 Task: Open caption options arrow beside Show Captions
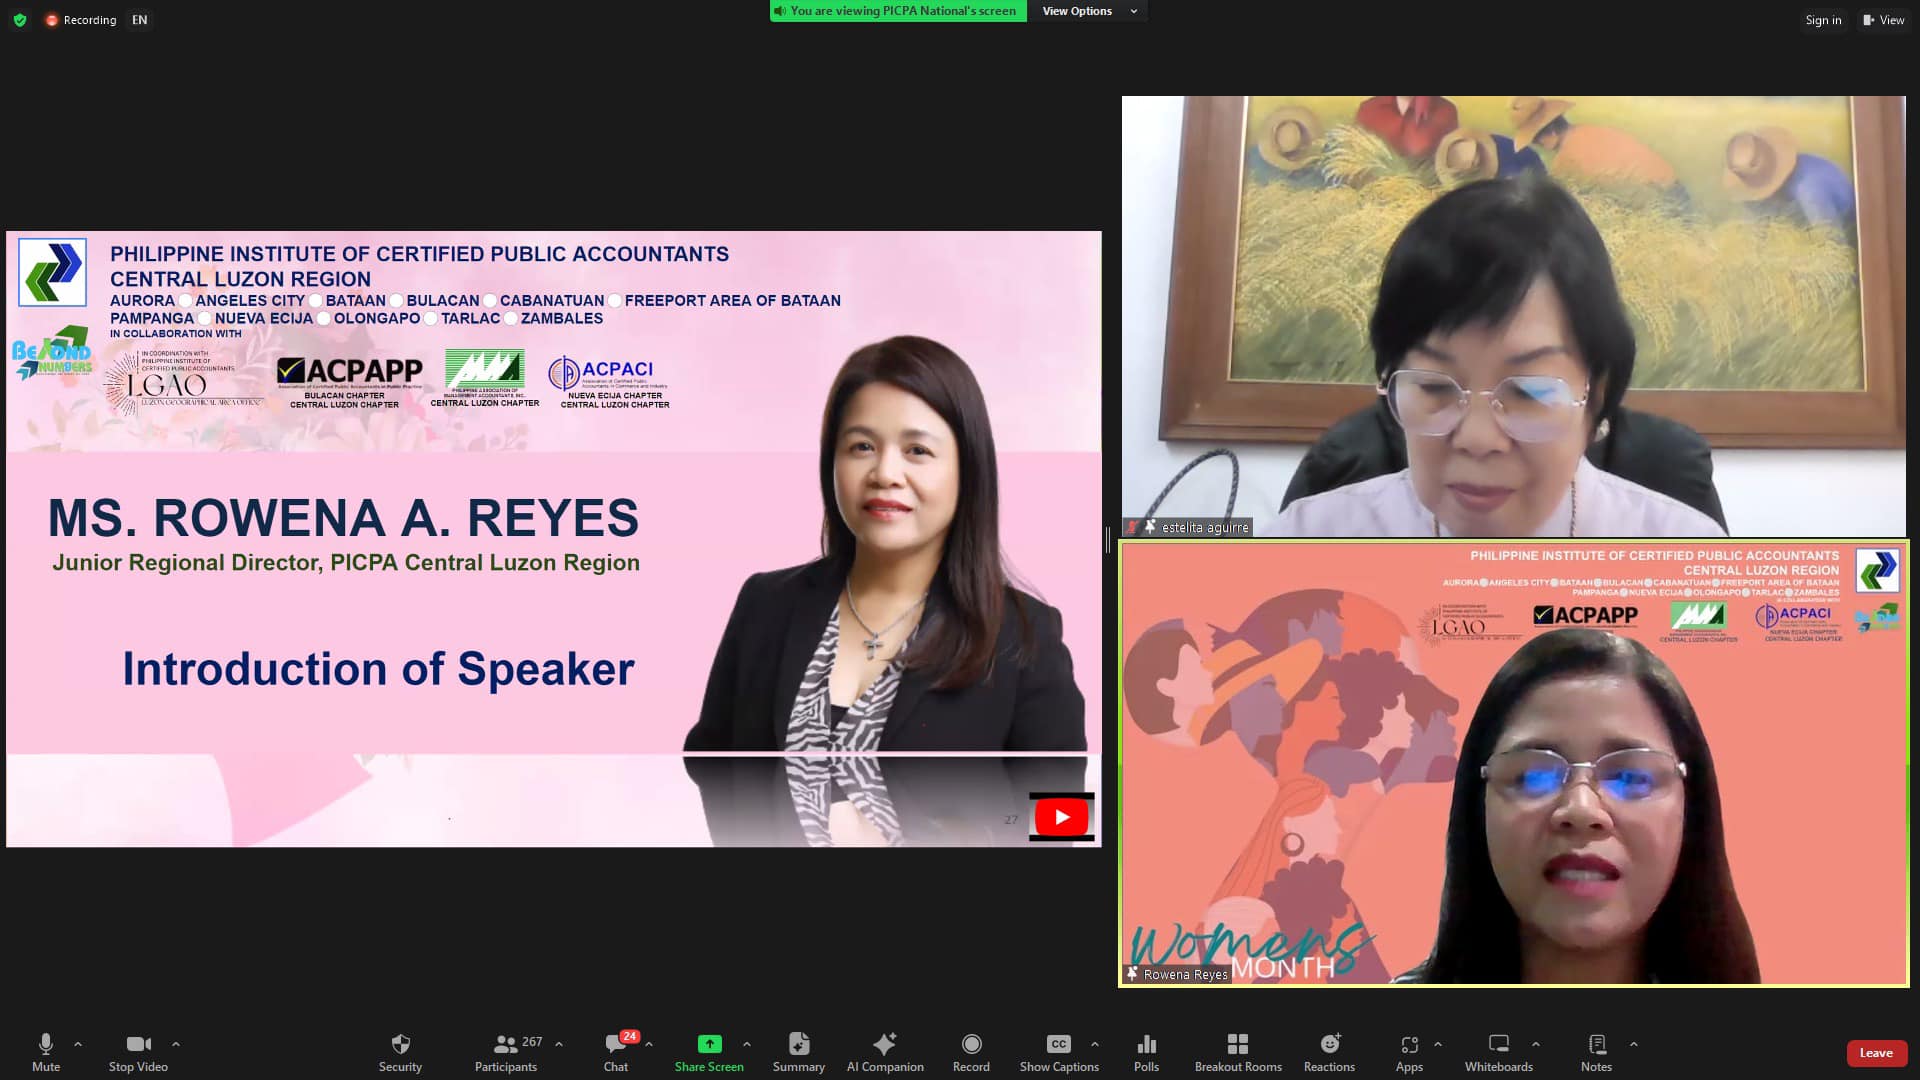click(x=1095, y=1044)
